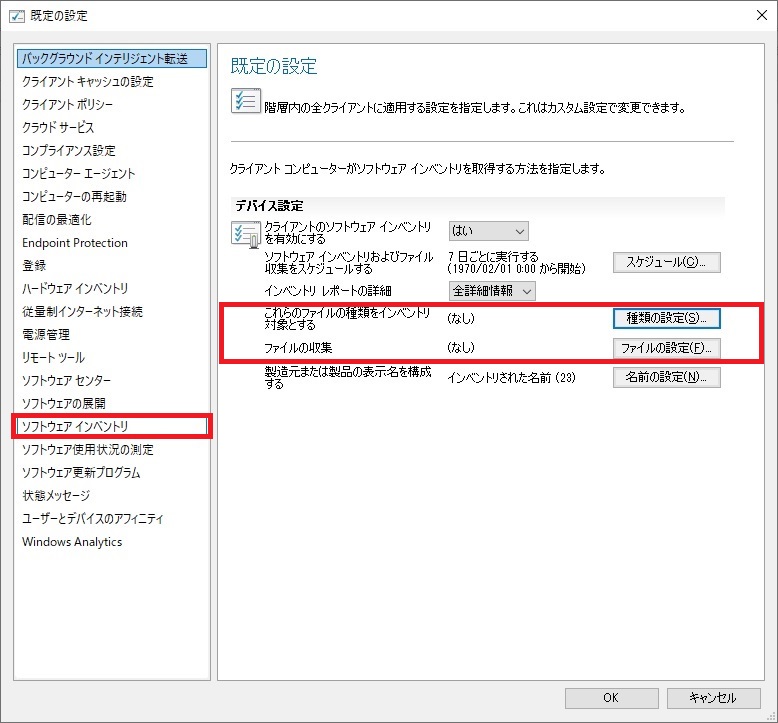Close the 既定の設定 dialog
The width and height of the screenshot is (778, 723).
coord(762,15)
